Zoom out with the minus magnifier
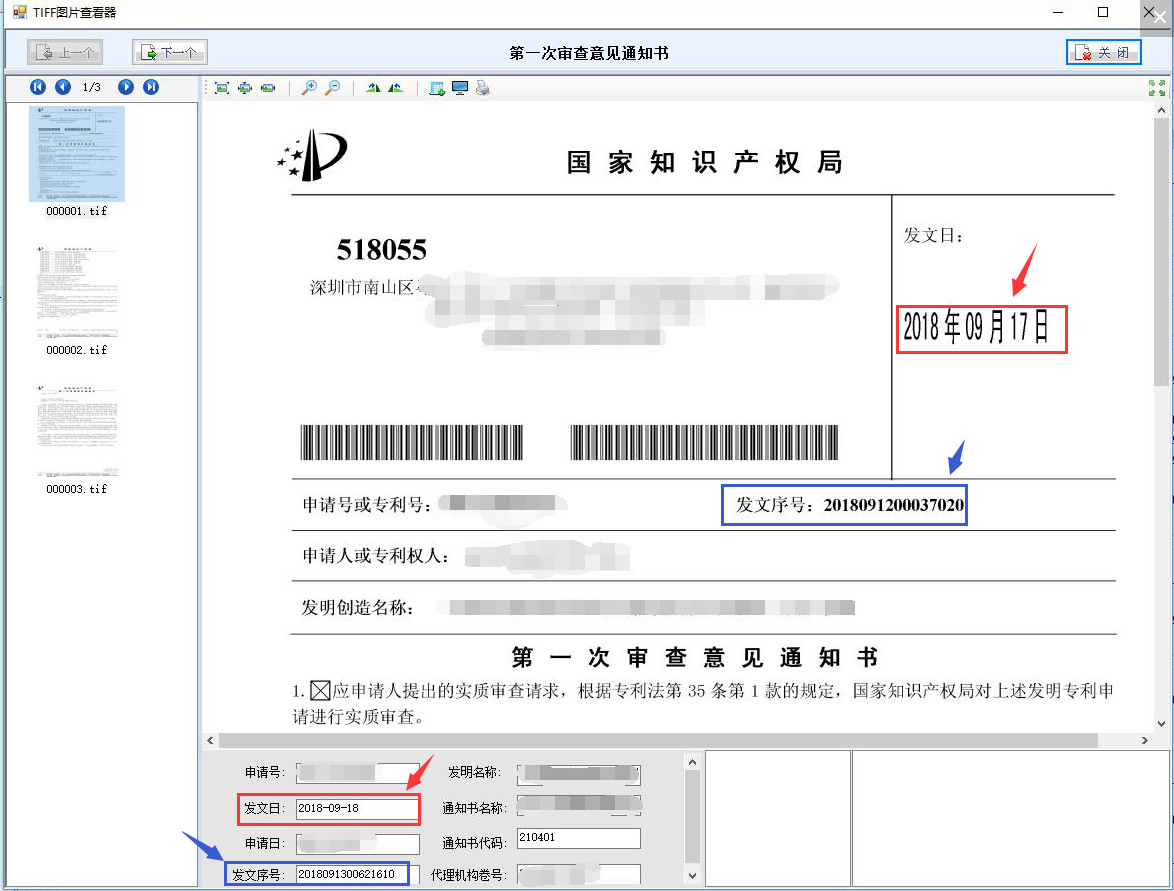1174x891 pixels. tap(332, 88)
